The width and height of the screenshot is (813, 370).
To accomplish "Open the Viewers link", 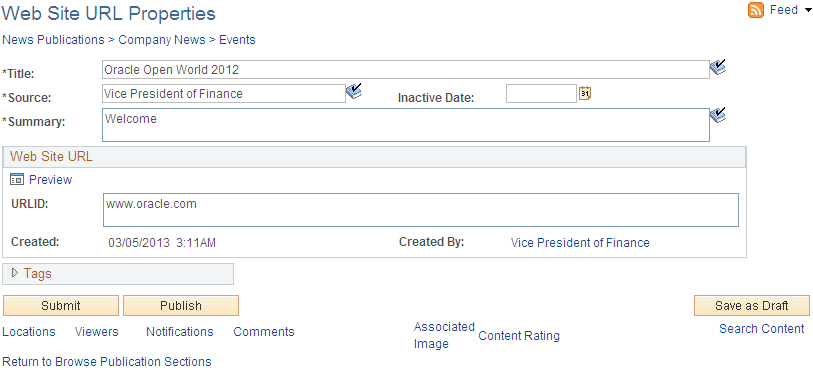I will point(96,332).
